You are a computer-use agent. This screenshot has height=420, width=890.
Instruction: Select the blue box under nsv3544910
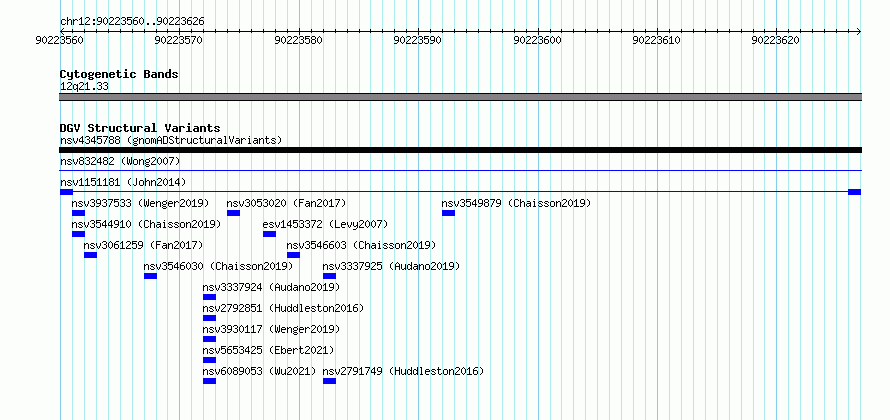[x=78, y=234]
